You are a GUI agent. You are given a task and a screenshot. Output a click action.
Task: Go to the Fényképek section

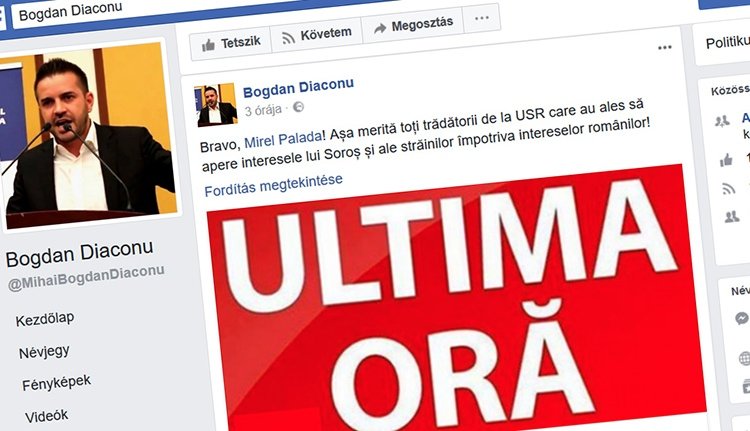pyautogui.click(x=56, y=383)
